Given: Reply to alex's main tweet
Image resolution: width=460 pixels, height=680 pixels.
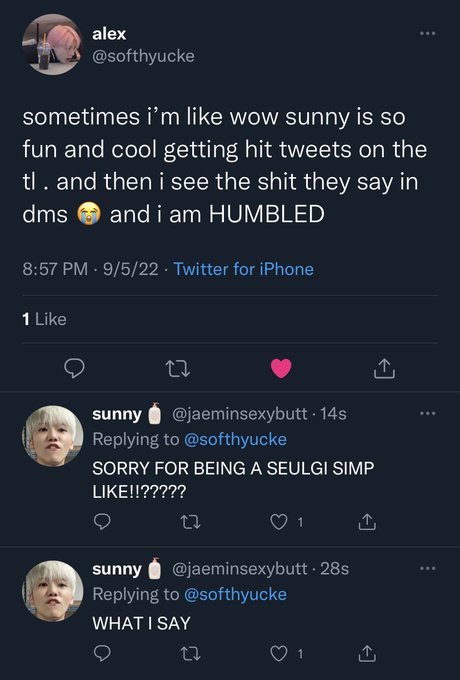Looking at the screenshot, I should click(x=74, y=369).
